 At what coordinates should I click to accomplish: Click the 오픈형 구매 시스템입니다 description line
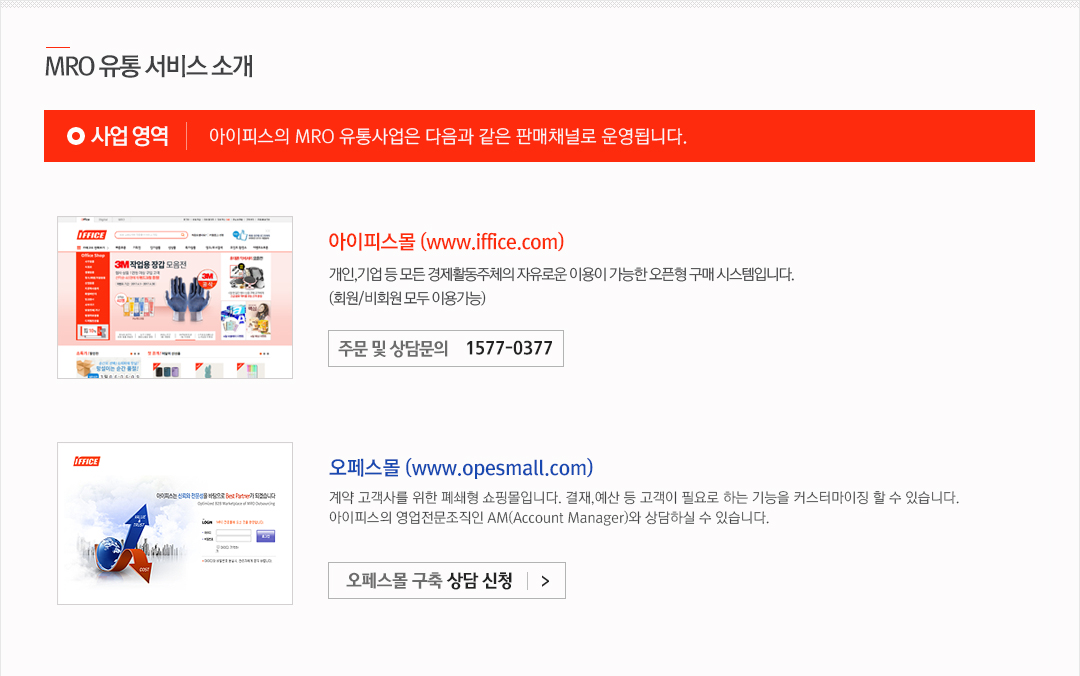click(x=561, y=274)
